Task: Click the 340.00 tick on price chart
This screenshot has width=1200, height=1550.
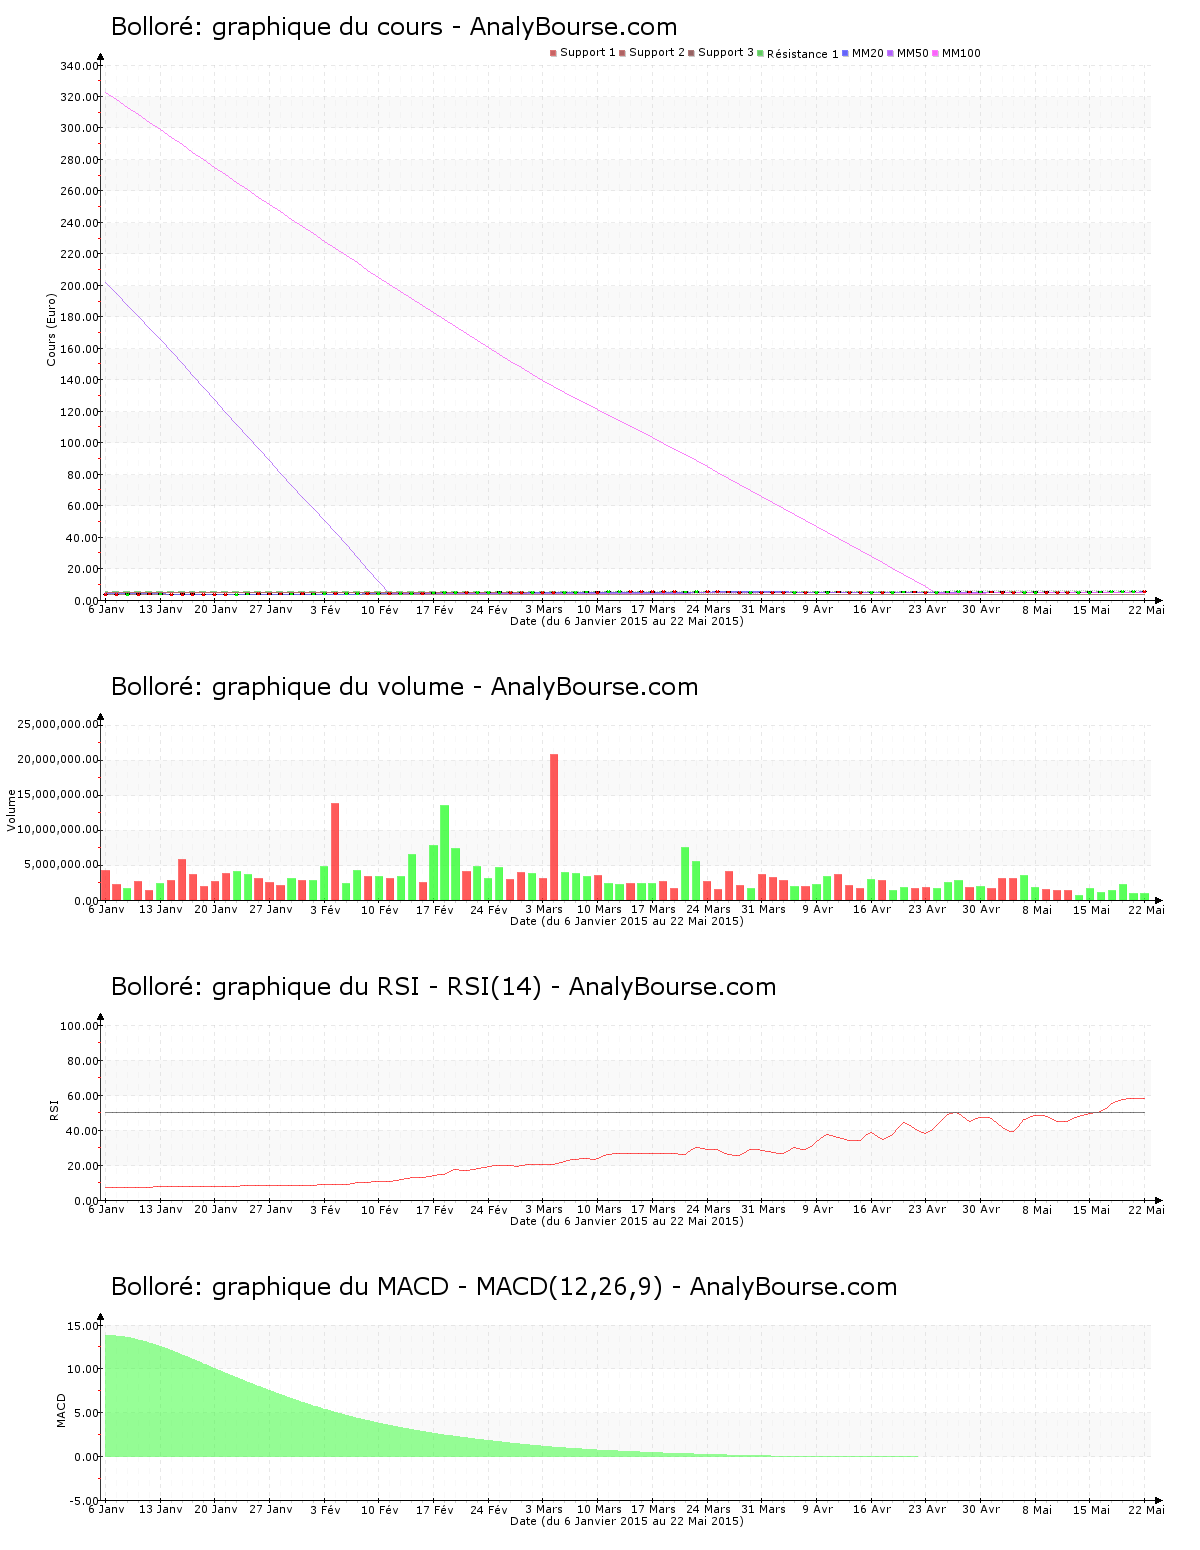Action: [79, 66]
